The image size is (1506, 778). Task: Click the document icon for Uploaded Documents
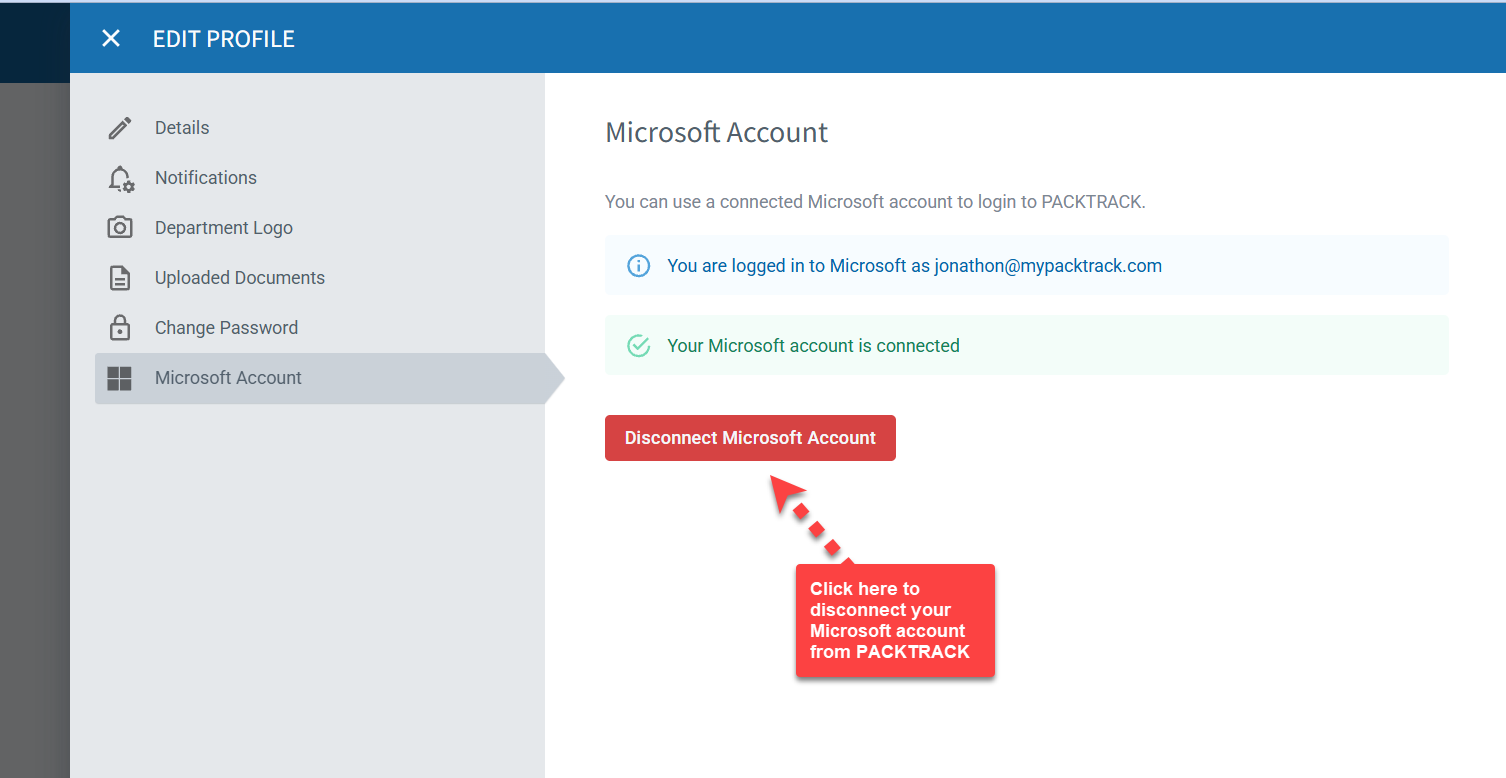[120, 278]
